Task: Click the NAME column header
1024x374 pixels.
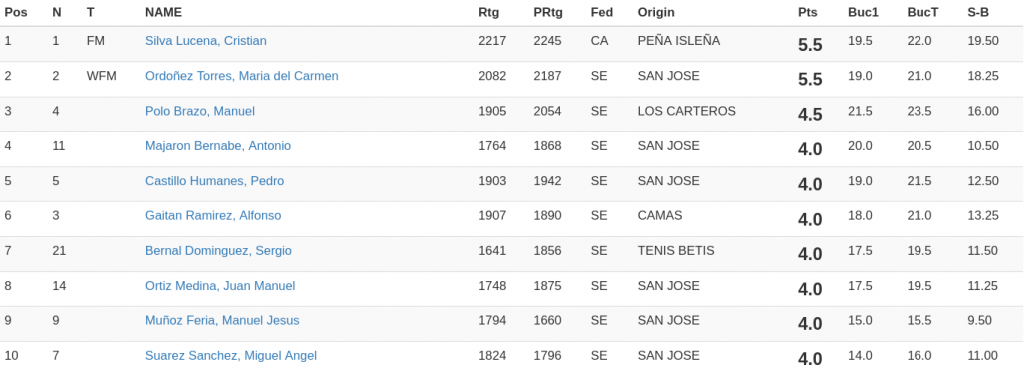Action: click(163, 12)
